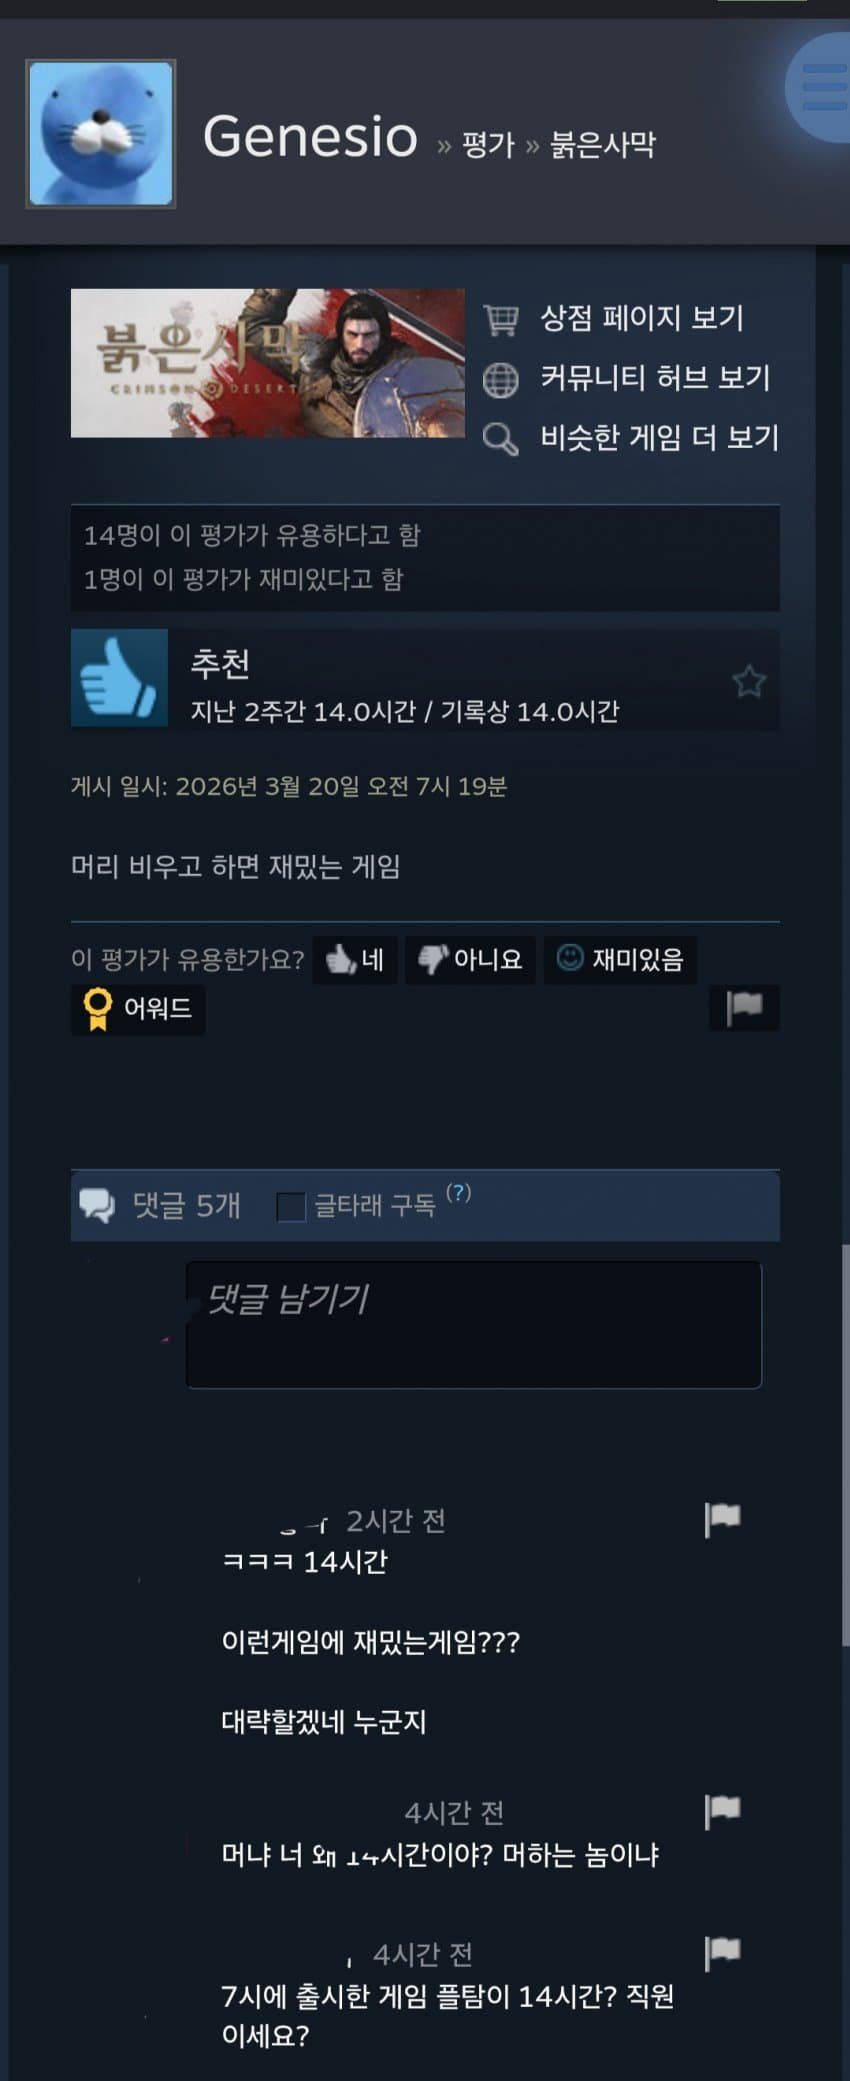Open the 상점 페이지 보기 link
Viewport: 850px width, 2081px height.
coord(642,319)
